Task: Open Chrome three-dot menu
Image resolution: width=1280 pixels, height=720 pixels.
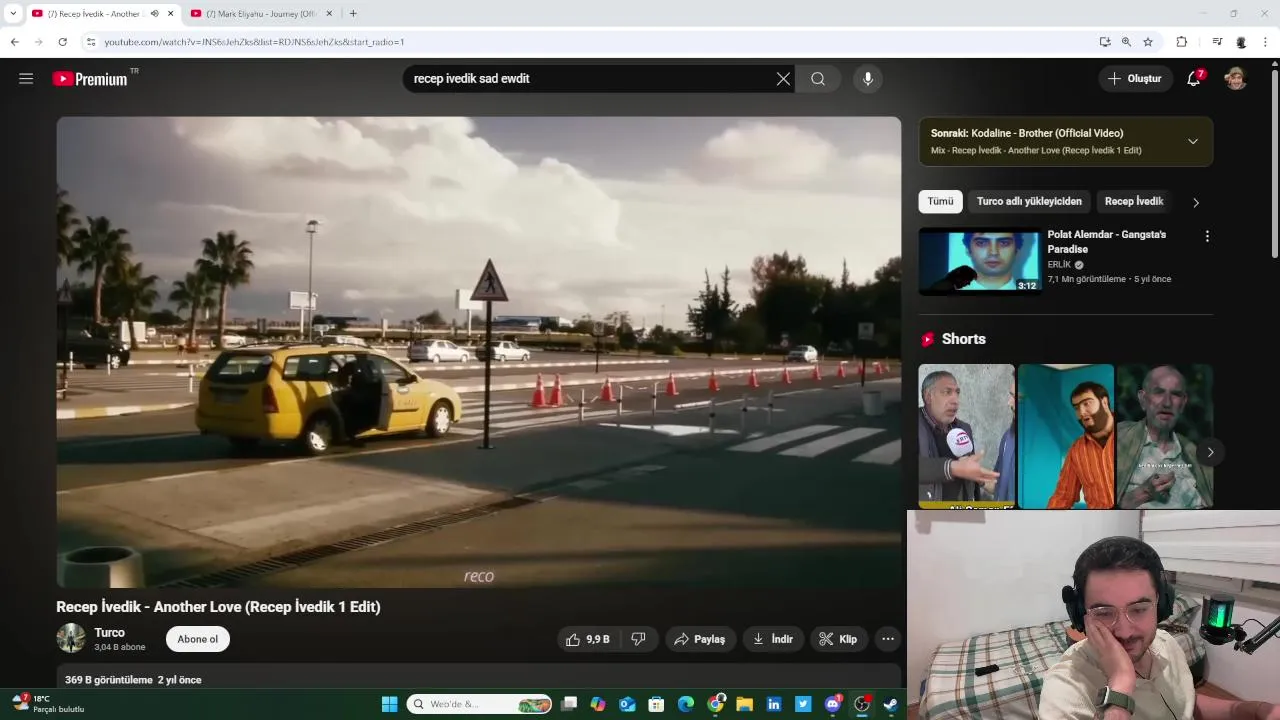Action: click(1266, 42)
